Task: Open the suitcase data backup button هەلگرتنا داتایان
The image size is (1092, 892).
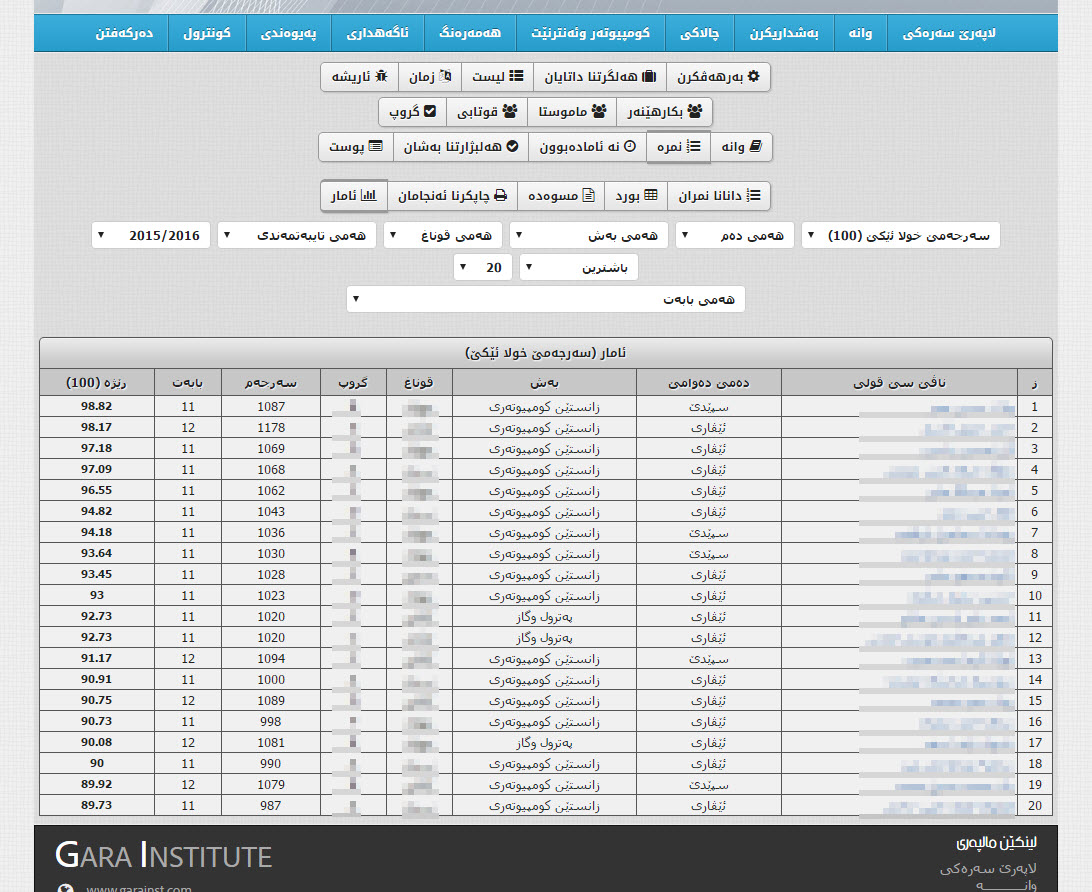Action: tap(598, 77)
